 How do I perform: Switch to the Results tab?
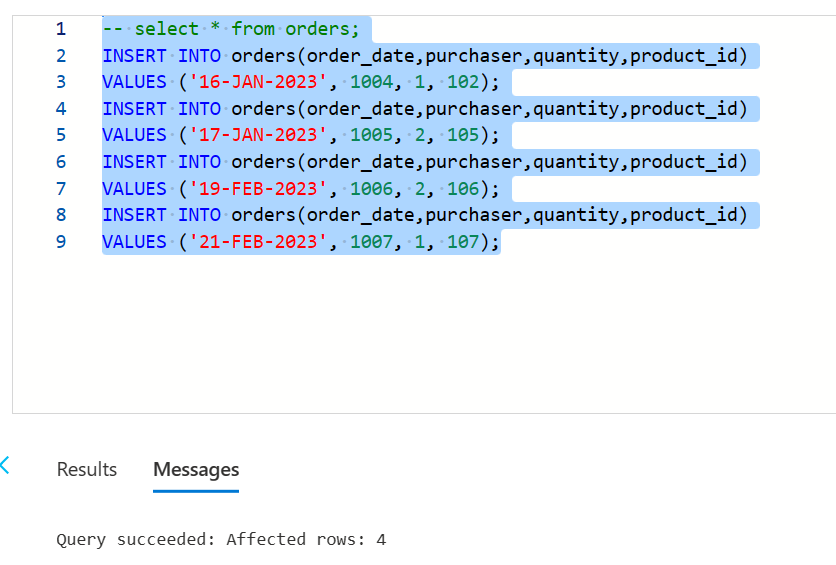click(86, 470)
